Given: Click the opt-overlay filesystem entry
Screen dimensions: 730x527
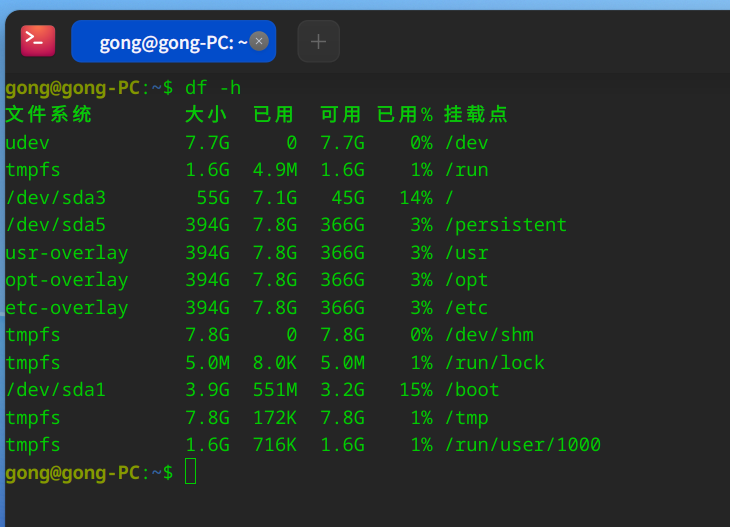Looking at the screenshot, I should [67, 281].
